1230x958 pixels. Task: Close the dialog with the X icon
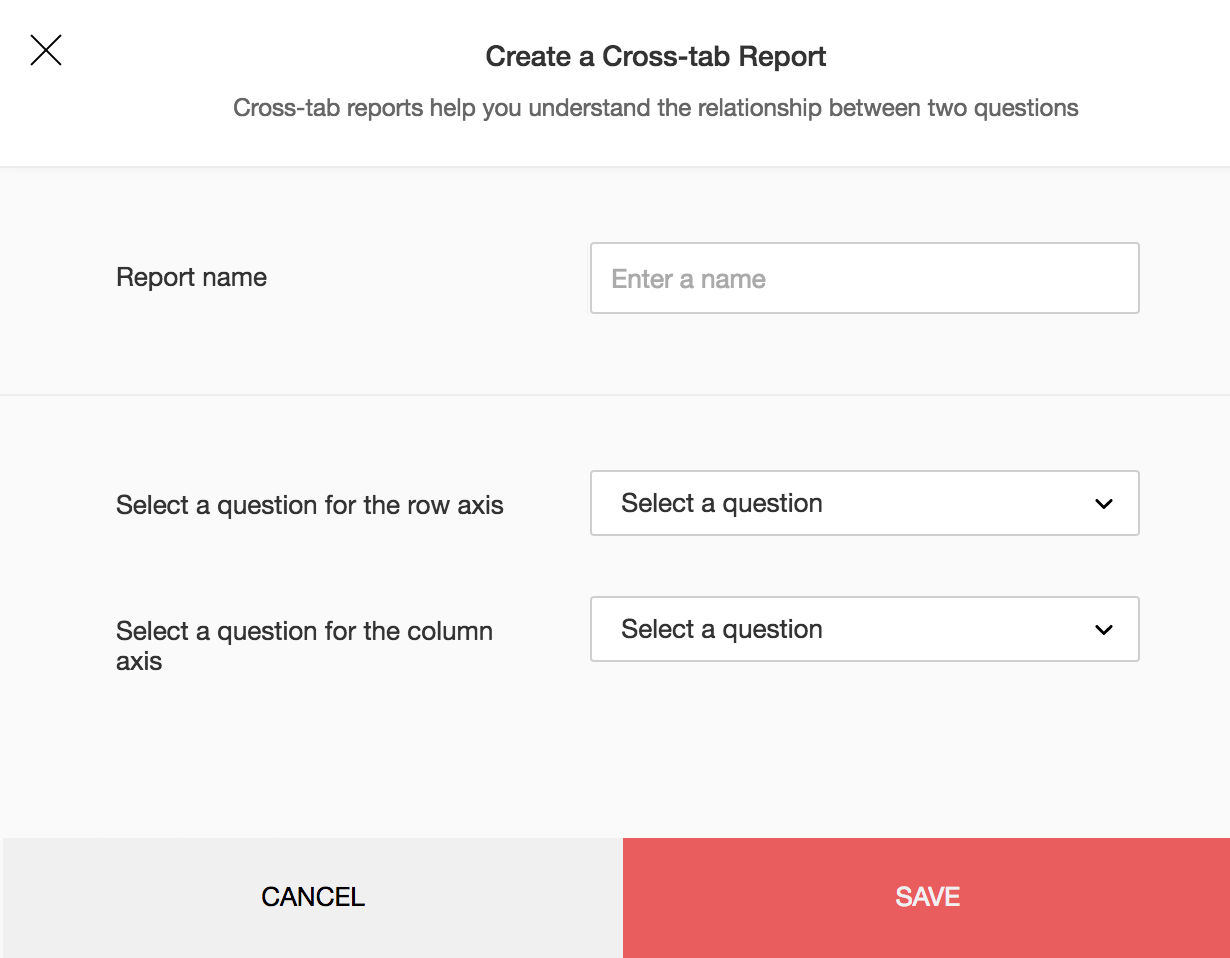point(46,50)
